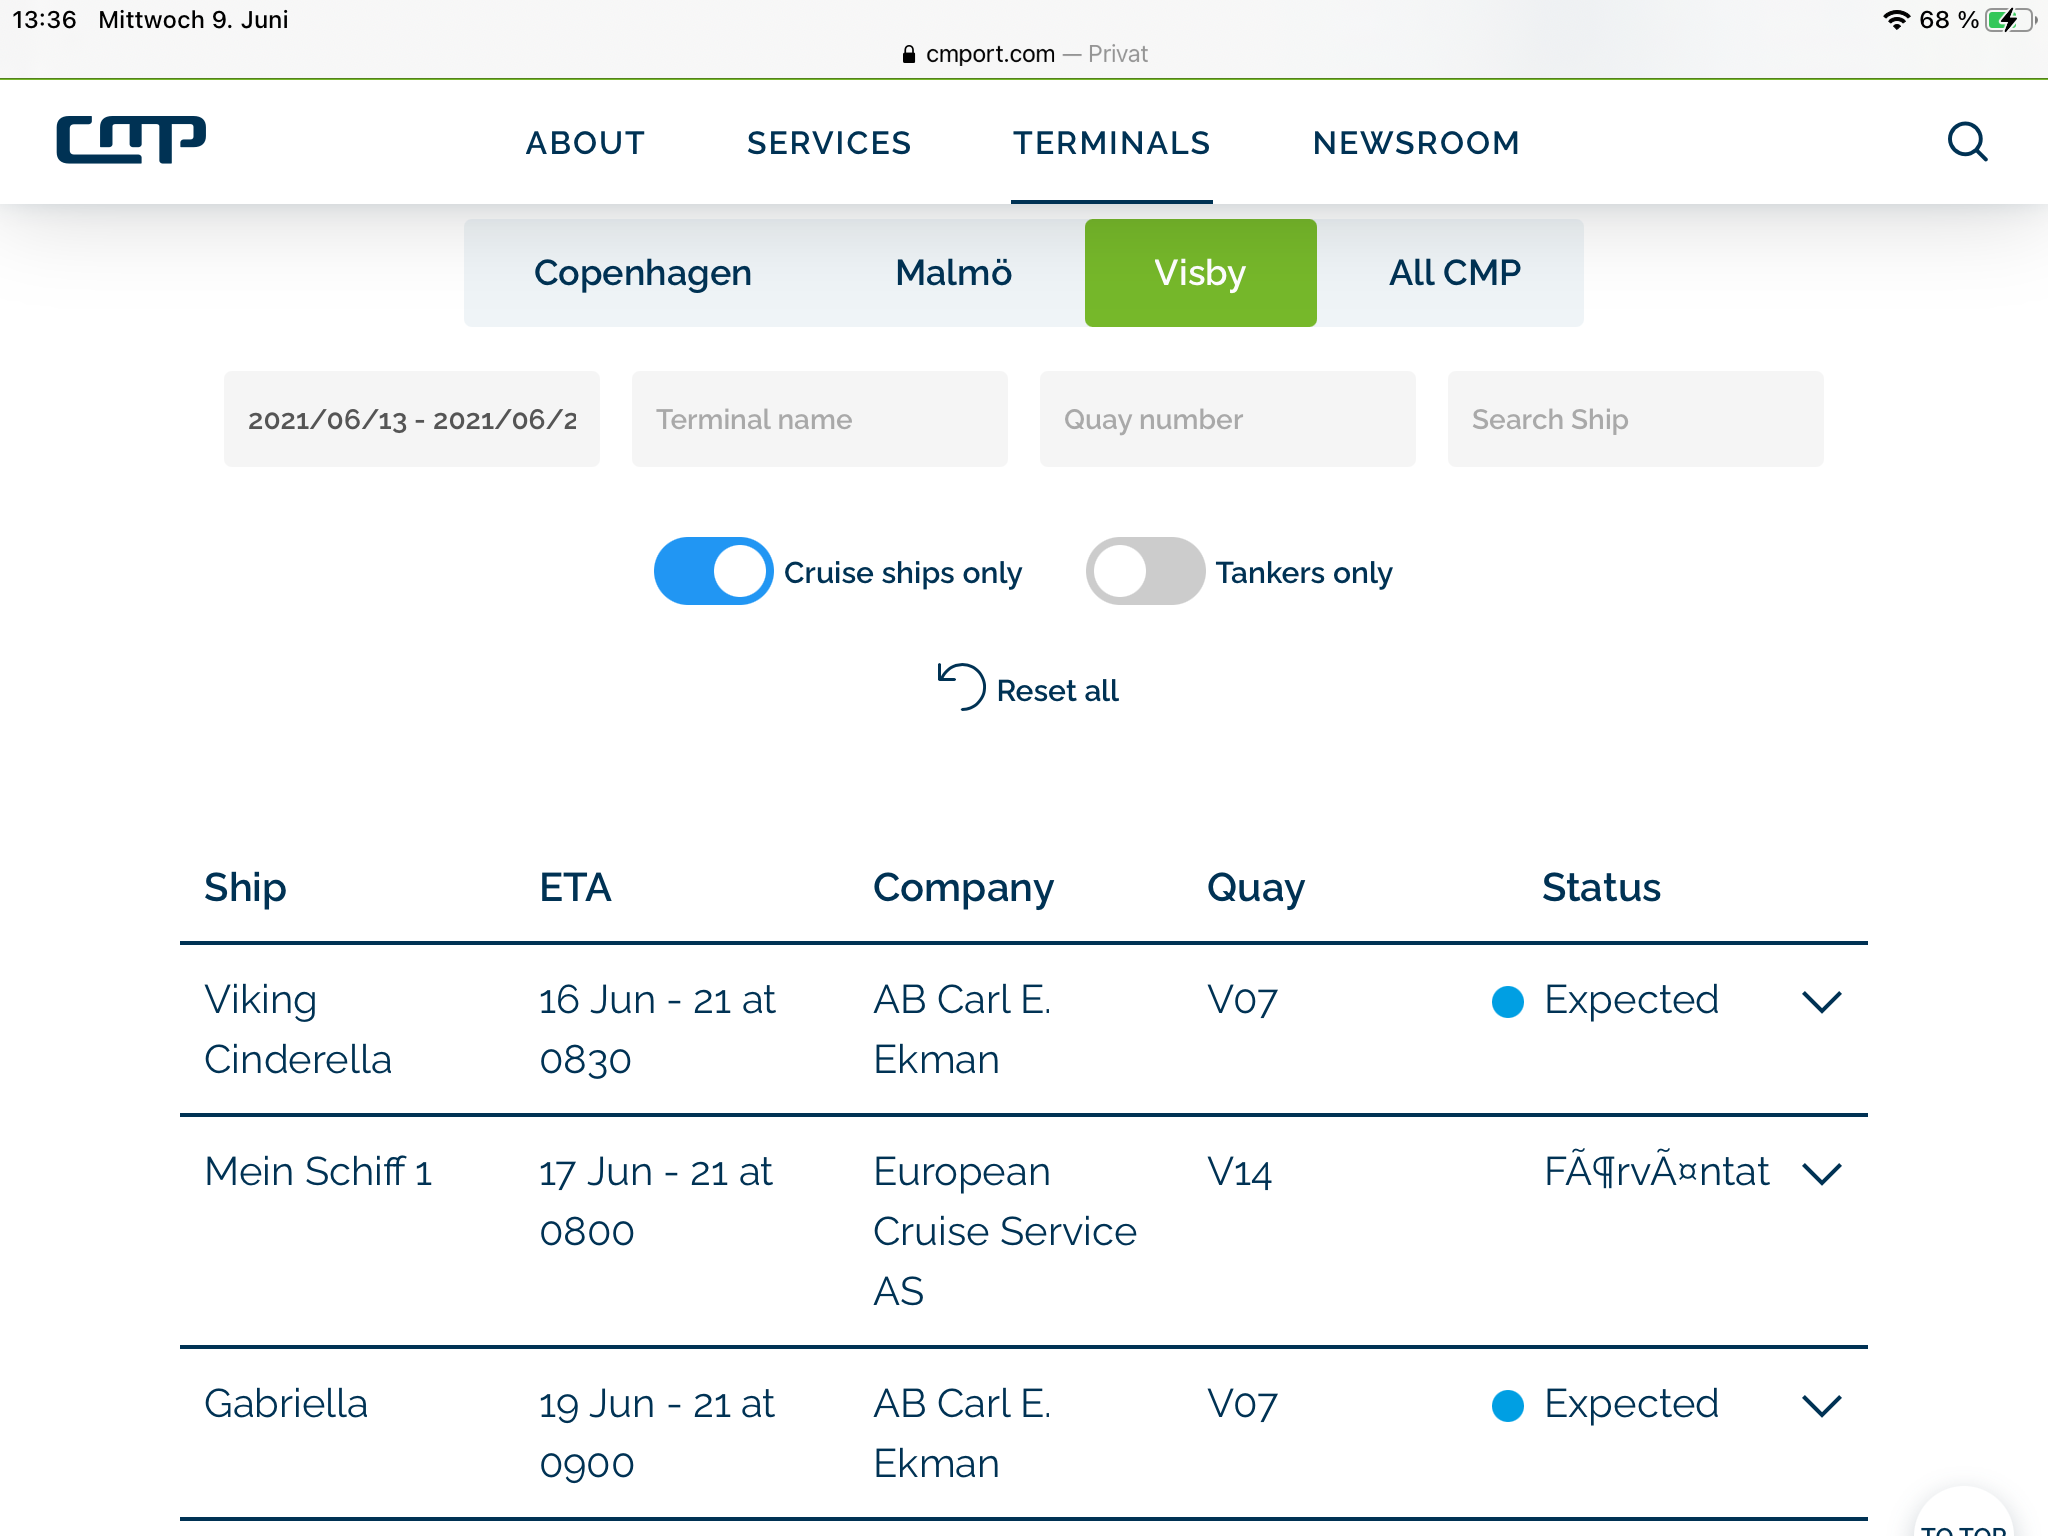
Task: Select the All CMP tab
Action: coord(1454,273)
